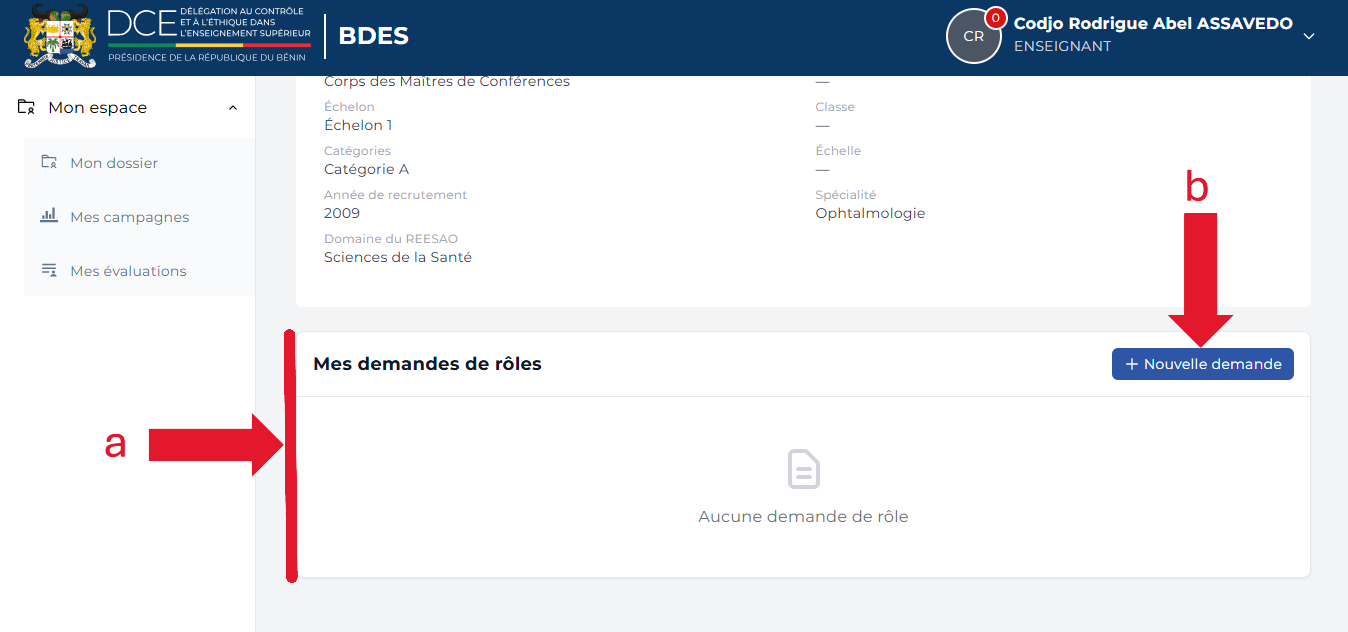Click the Sciences de la Santé value
Viewport: 1348px width, 632px height.
pyautogui.click(x=398, y=257)
